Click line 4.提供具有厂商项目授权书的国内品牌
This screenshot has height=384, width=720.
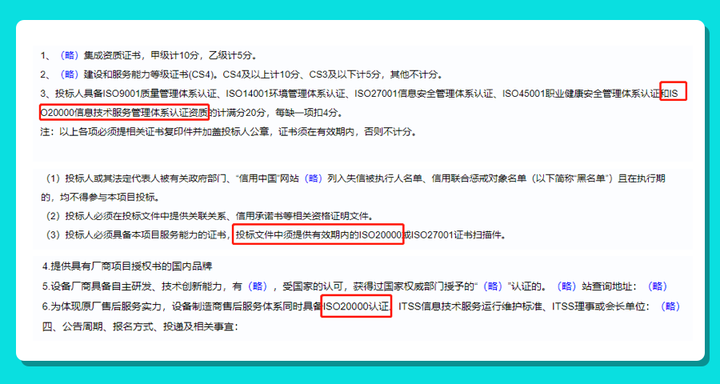128,266
